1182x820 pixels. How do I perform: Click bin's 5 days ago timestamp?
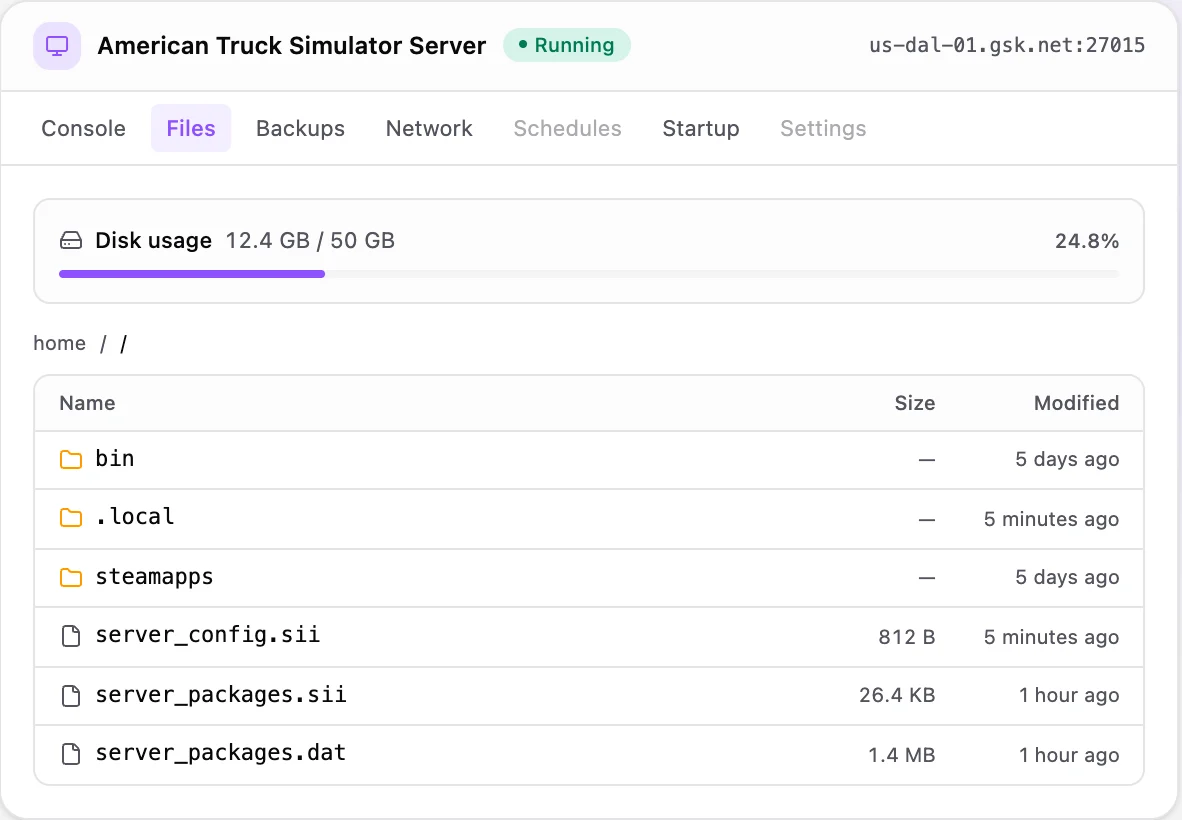(x=1067, y=460)
